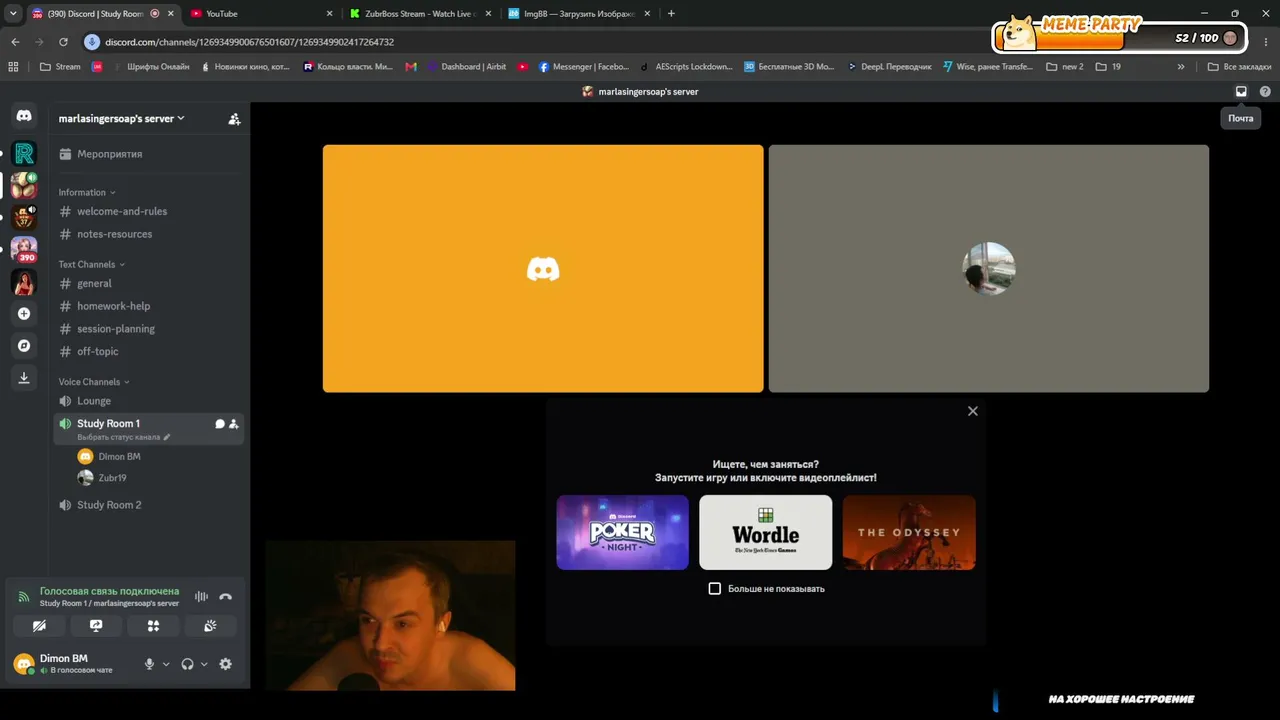Open the Мероприятия events entry
This screenshot has height=720, width=1280.
coord(150,154)
